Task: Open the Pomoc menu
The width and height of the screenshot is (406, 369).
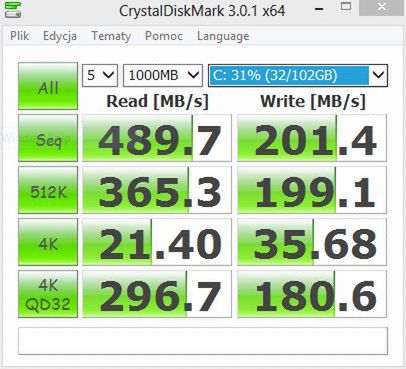Action: click(x=164, y=36)
